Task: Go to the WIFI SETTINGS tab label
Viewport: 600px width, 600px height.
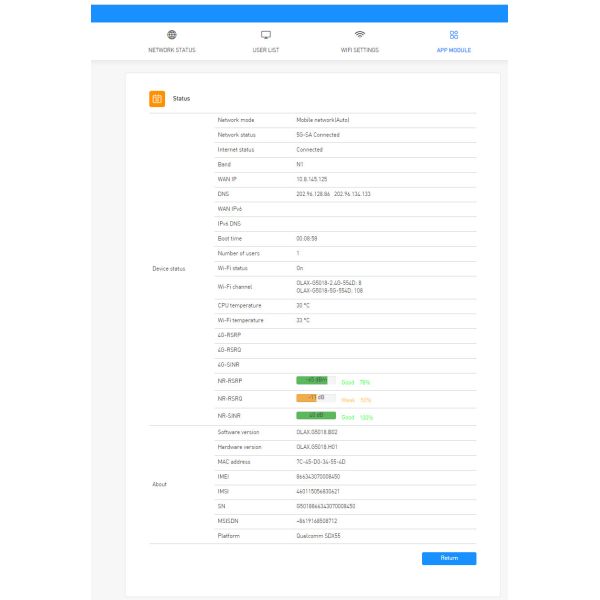Action: pos(360,50)
